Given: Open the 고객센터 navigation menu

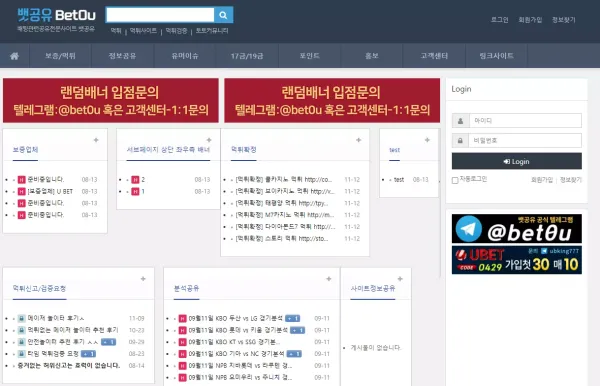Looking at the screenshot, I should click(x=434, y=56).
